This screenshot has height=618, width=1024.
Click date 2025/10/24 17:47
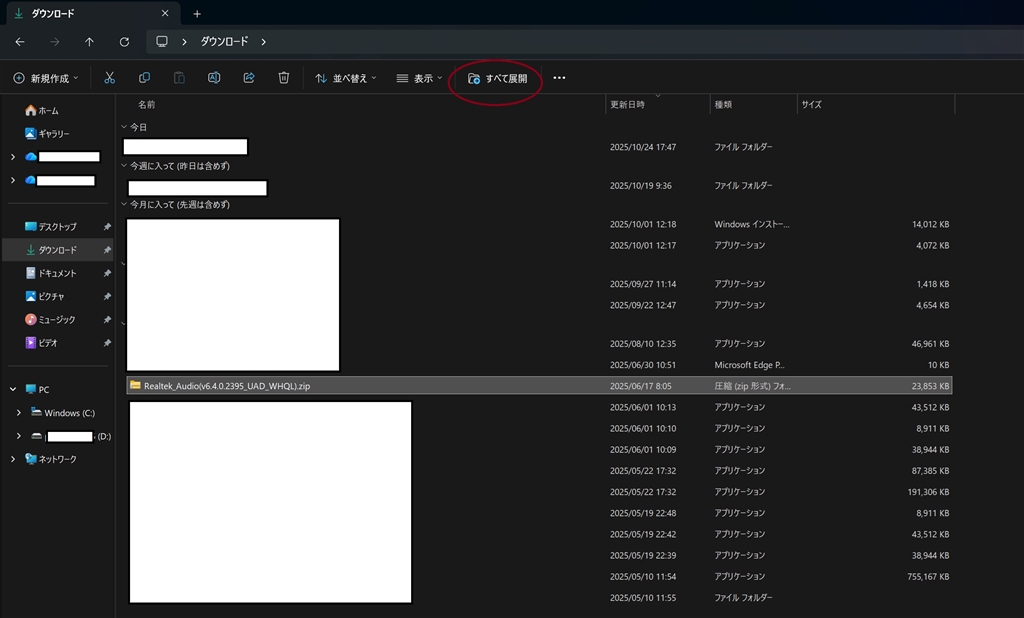643,147
